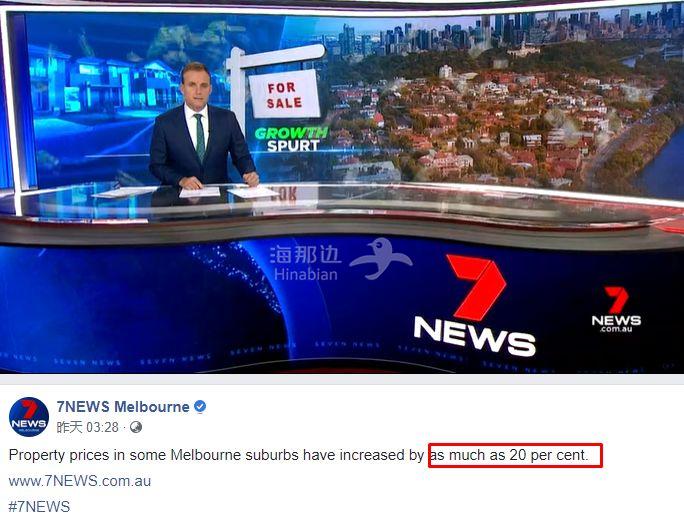Visit the www.7NEWS.com.au link
Viewport: 684px width, 522px height.
(80, 481)
